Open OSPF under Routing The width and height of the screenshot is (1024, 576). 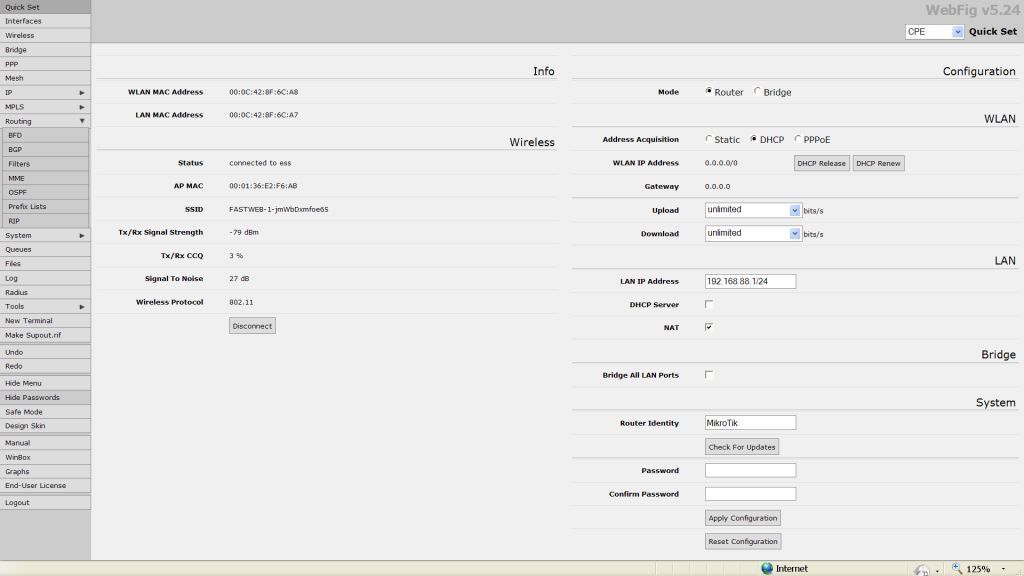point(46,192)
